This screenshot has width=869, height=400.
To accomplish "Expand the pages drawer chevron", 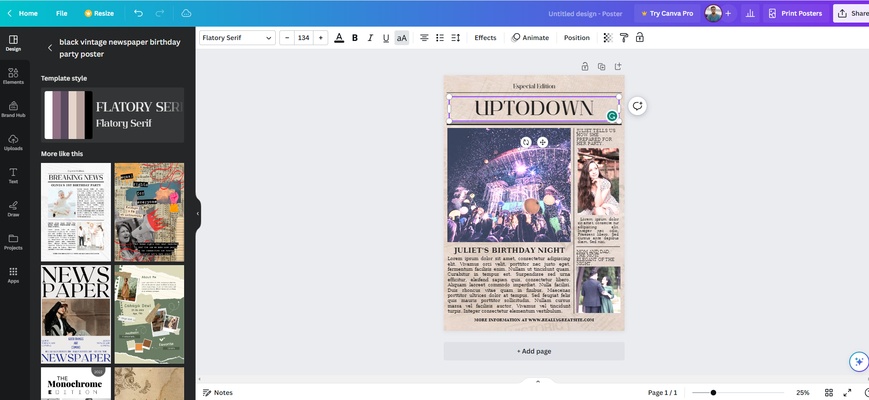I will pyautogui.click(x=537, y=381).
